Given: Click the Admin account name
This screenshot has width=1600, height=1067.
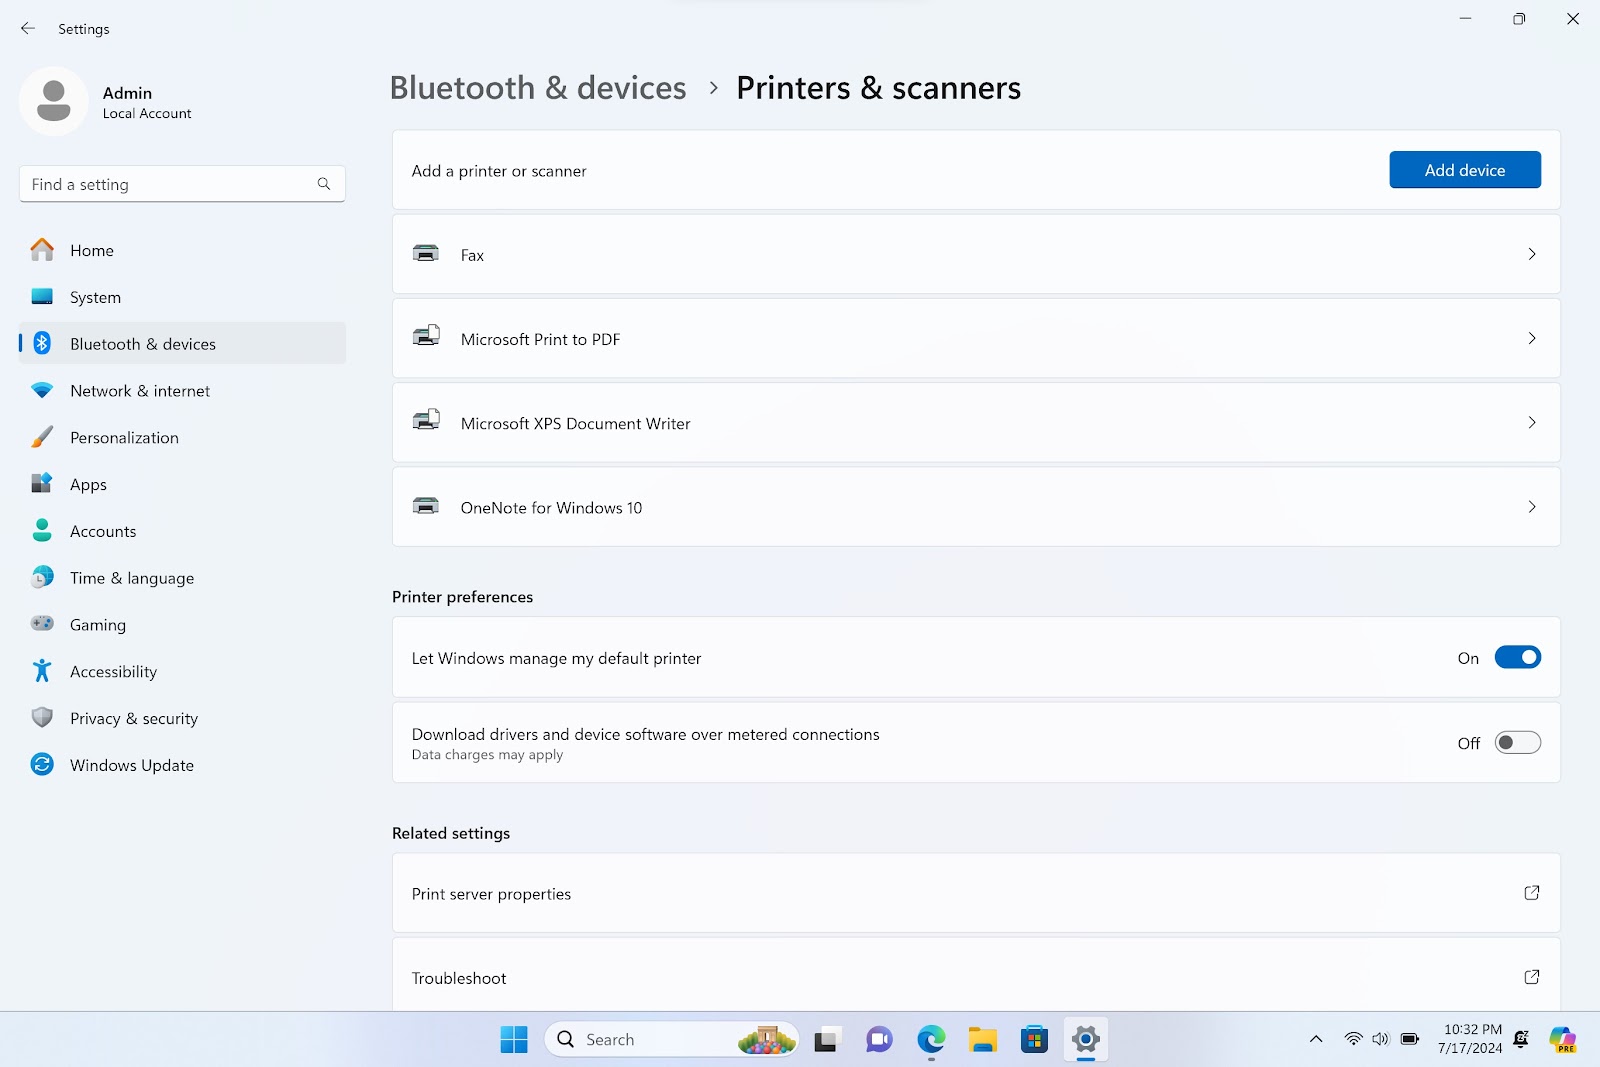Looking at the screenshot, I should coord(127,93).
